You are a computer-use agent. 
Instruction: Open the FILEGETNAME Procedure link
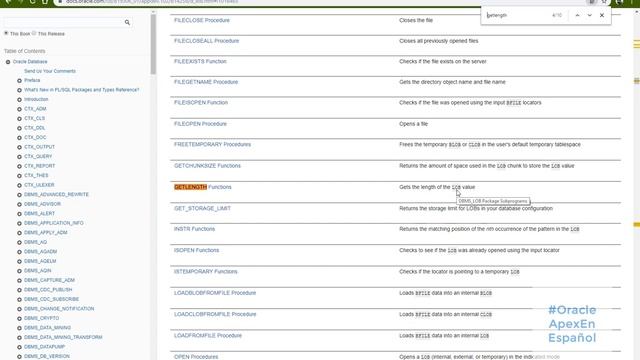coord(206,82)
